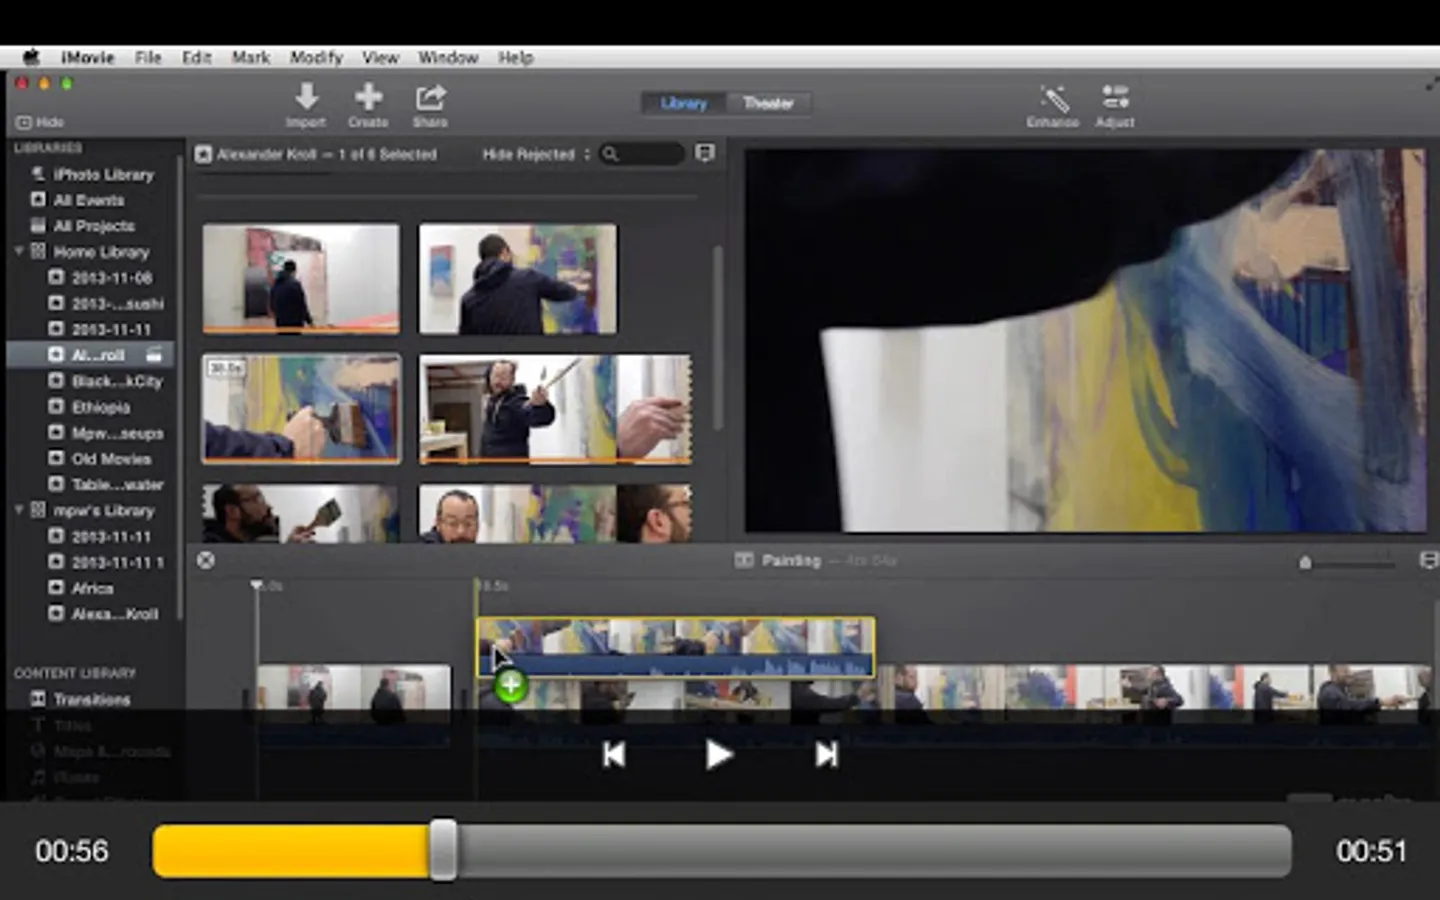Select the clip of man holding up brush
This screenshot has height=900, width=1440.
click(x=555, y=408)
